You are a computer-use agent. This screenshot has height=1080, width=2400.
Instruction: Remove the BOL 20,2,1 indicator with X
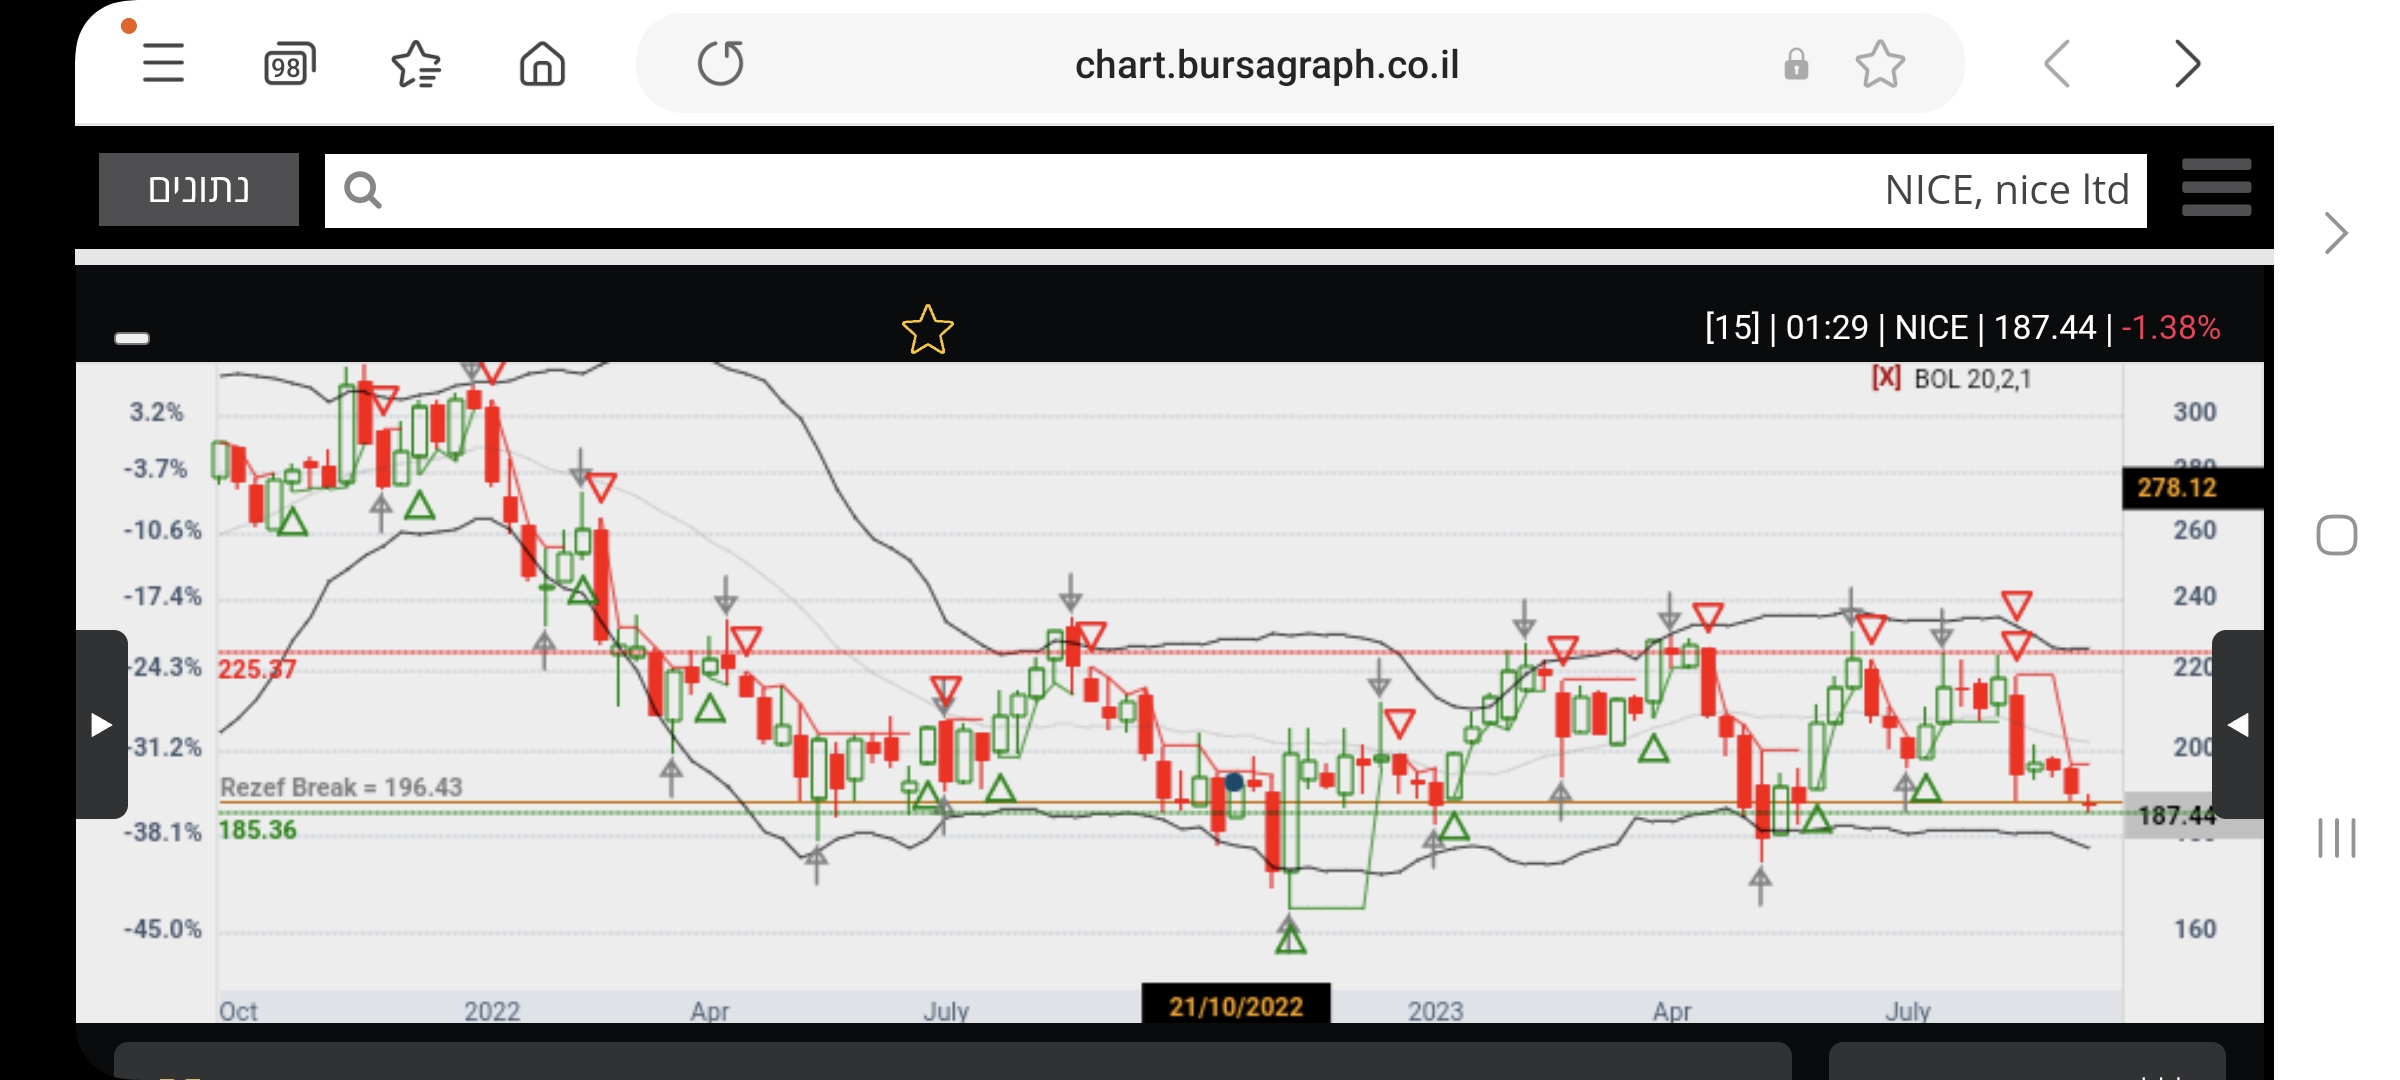coord(1886,378)
